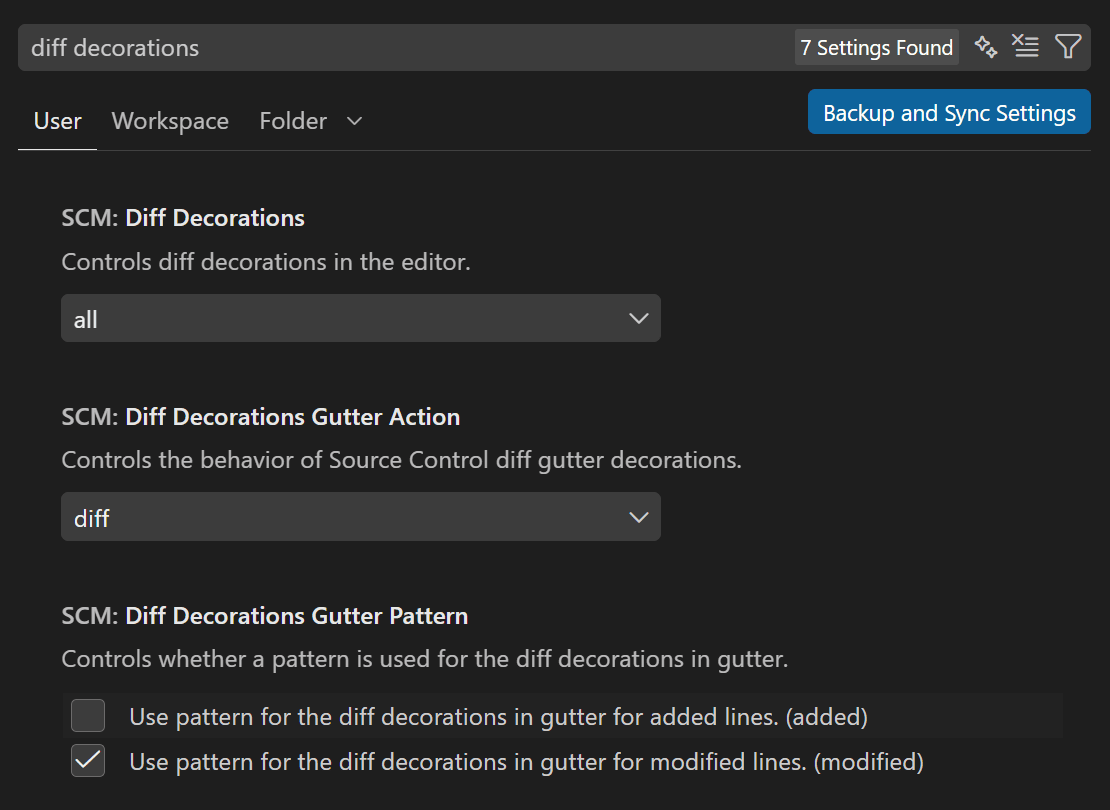Select the User settings tab

(57, 120)
